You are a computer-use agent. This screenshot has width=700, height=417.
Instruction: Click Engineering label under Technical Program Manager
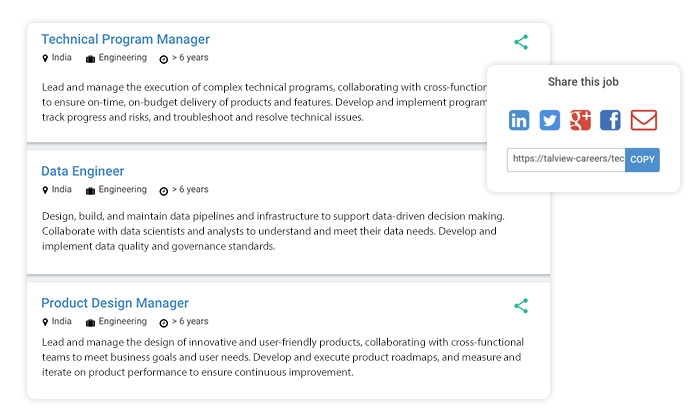(x=122, y=58)
